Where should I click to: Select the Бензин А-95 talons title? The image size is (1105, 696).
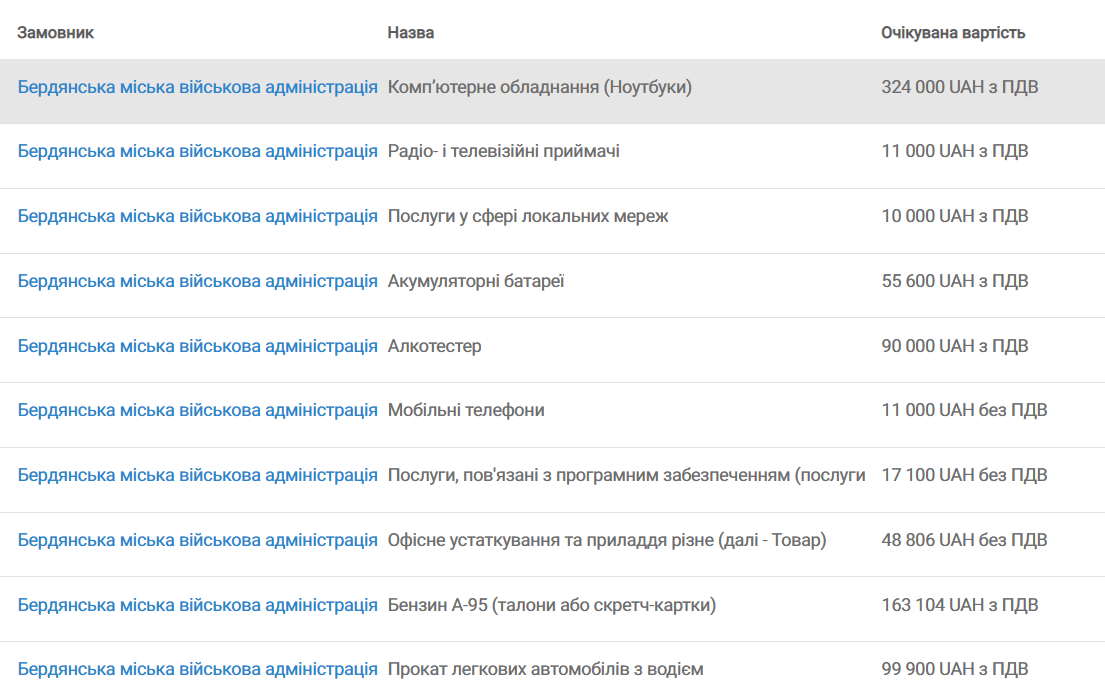tap(551, 605)
